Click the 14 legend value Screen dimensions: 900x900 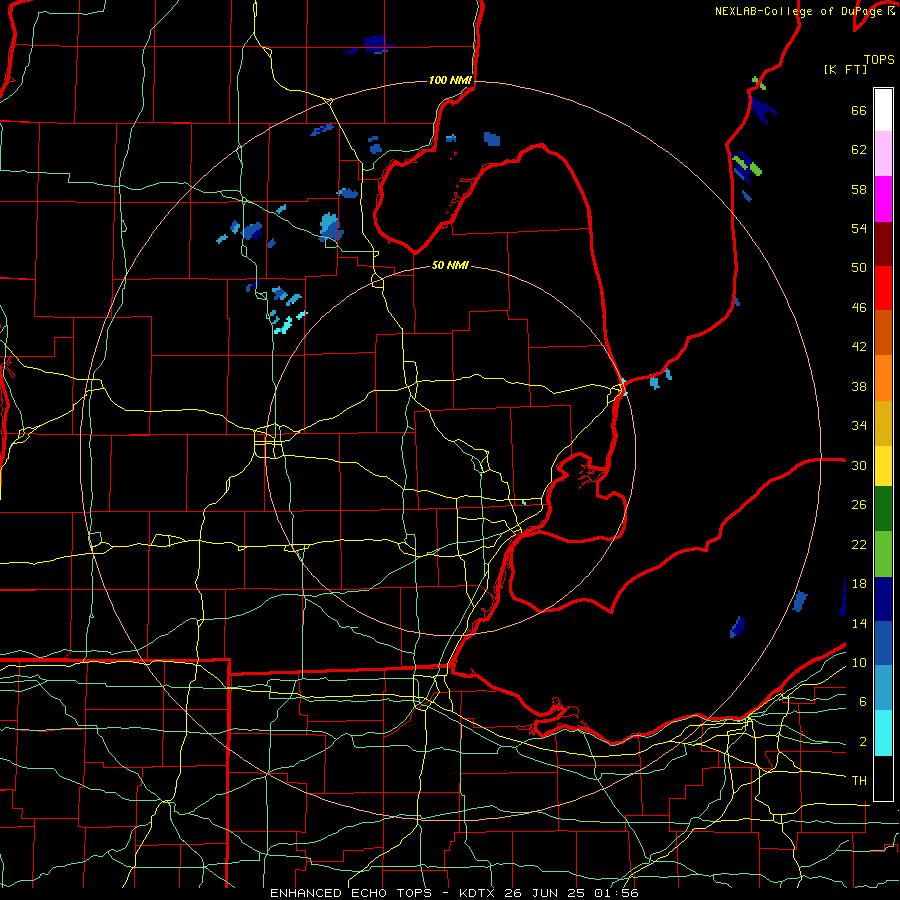point(859,623)
